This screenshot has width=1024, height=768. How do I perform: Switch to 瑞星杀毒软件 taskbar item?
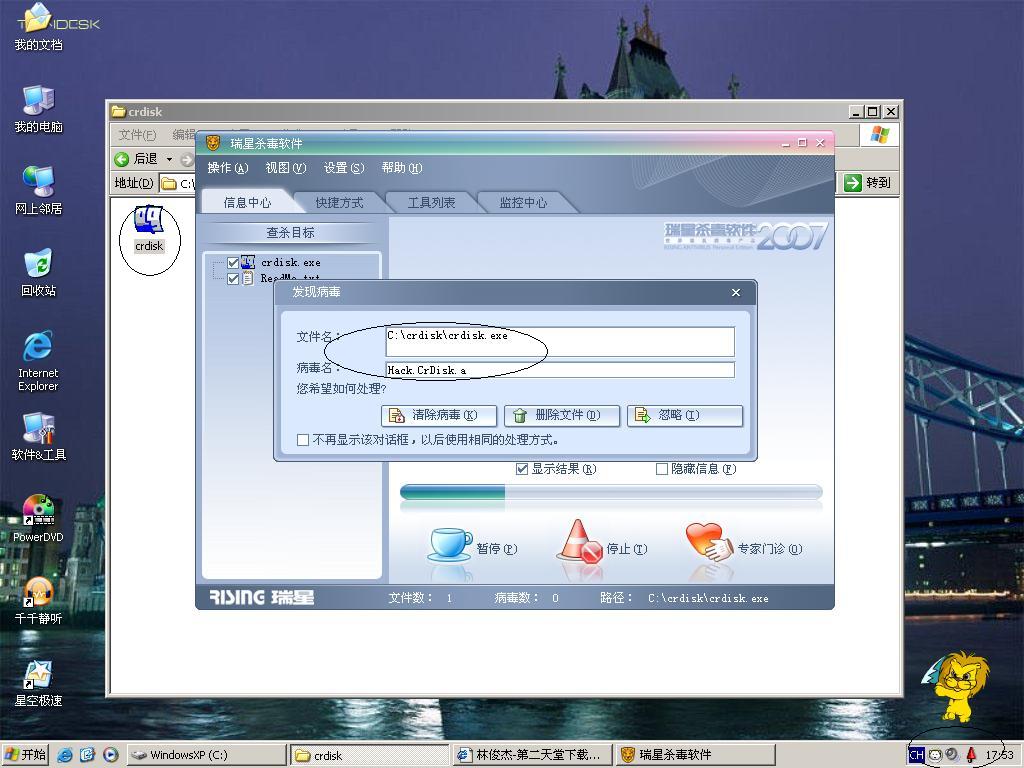tap(696, 755)
